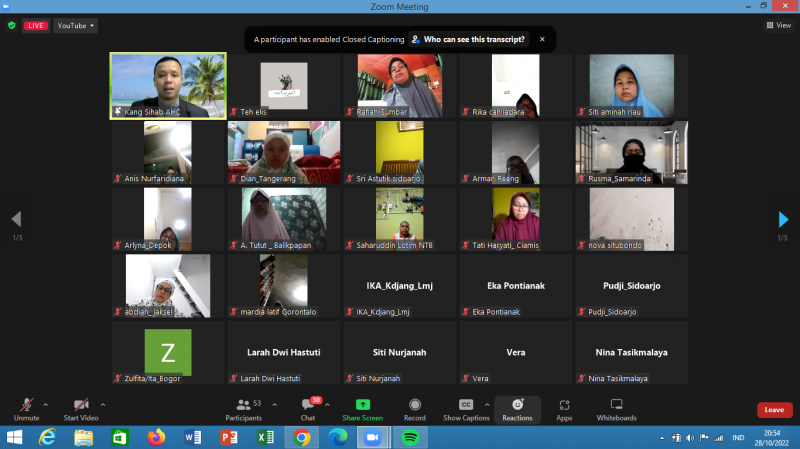Open the Chat panel

[308, 407]
